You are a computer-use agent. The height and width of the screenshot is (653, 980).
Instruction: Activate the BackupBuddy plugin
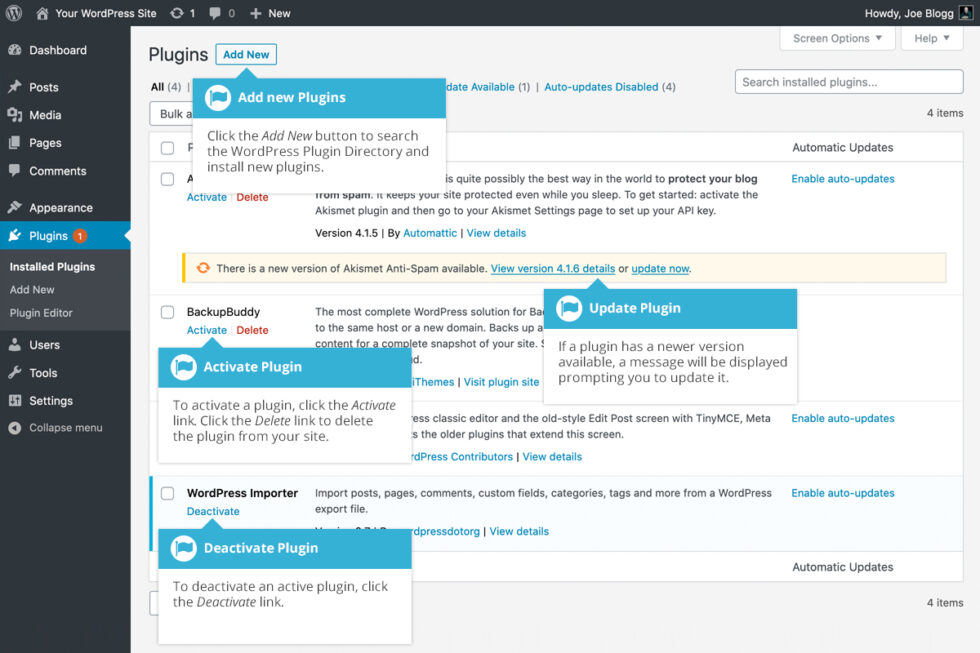[207, 330]
